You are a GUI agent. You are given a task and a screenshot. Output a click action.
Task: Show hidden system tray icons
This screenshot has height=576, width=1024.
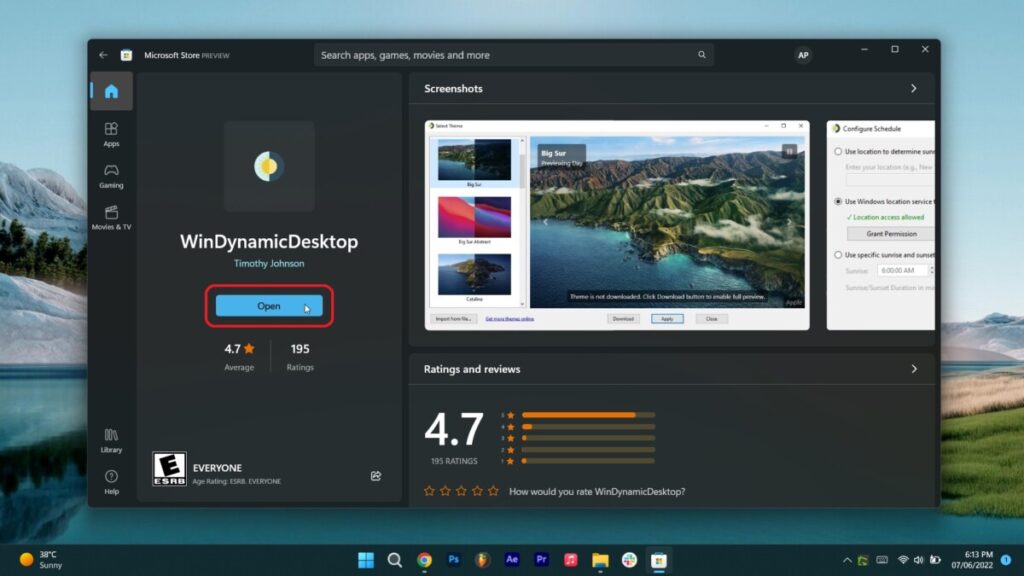(x=847, y=560)
